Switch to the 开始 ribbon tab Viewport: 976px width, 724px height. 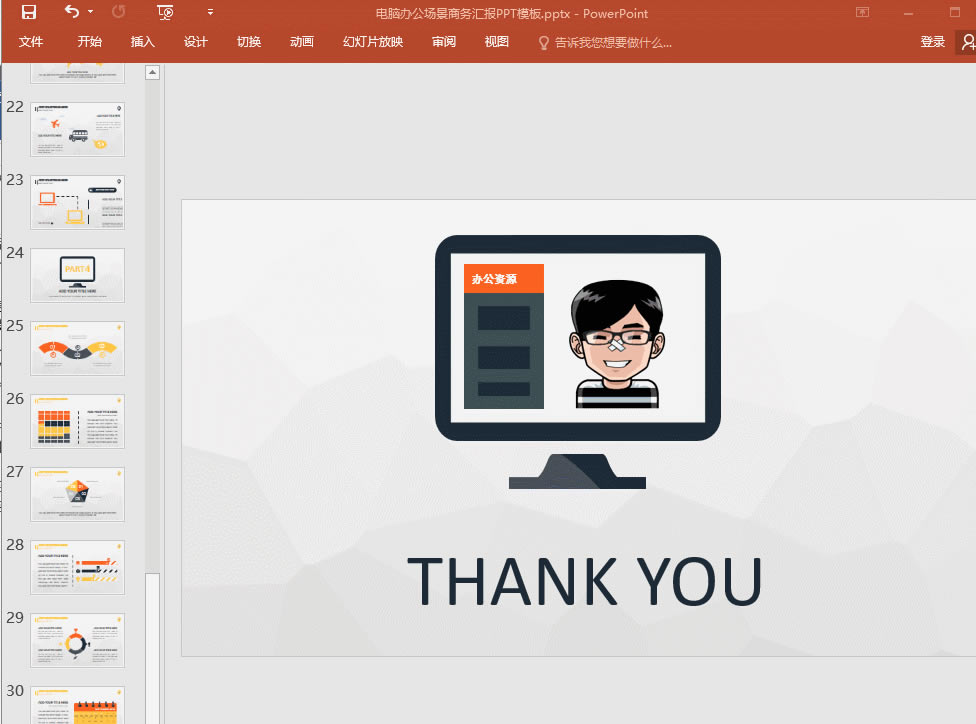tap(88, 42)
